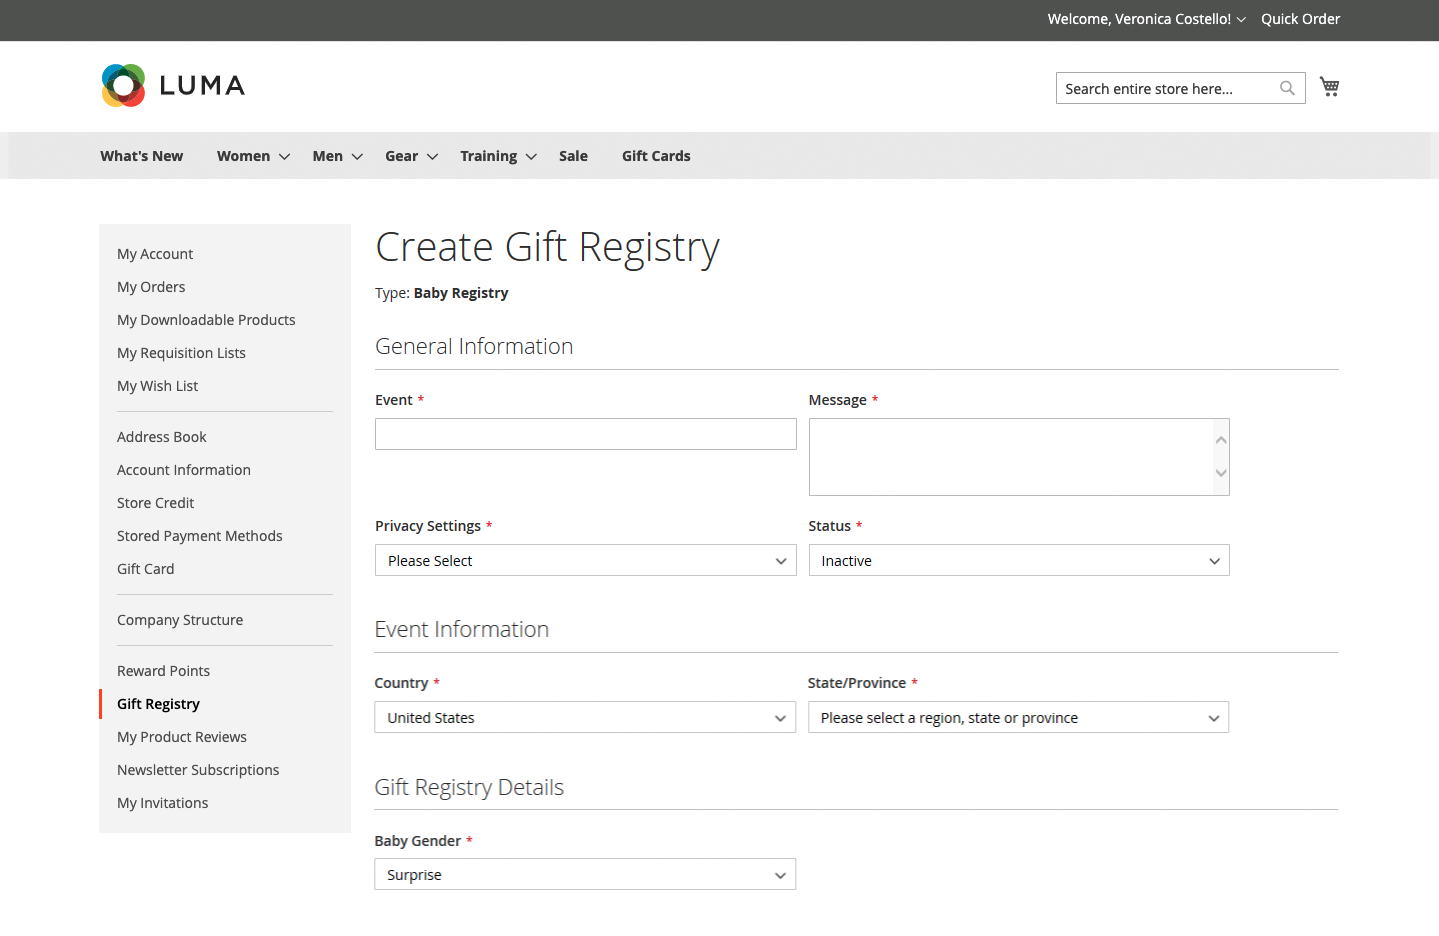
Task: Open Reward Points
Action: point(163,671)
